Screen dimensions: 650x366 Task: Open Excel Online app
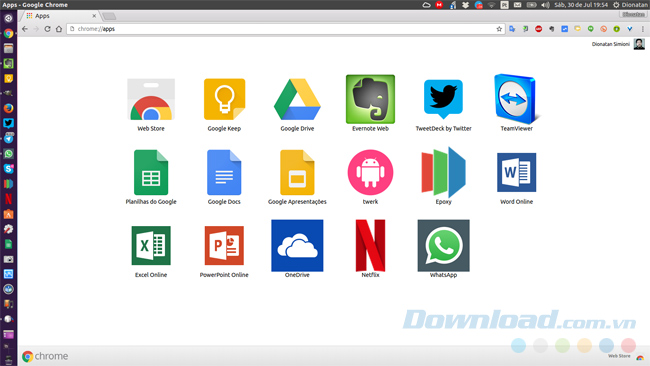(x=151, y=245)
